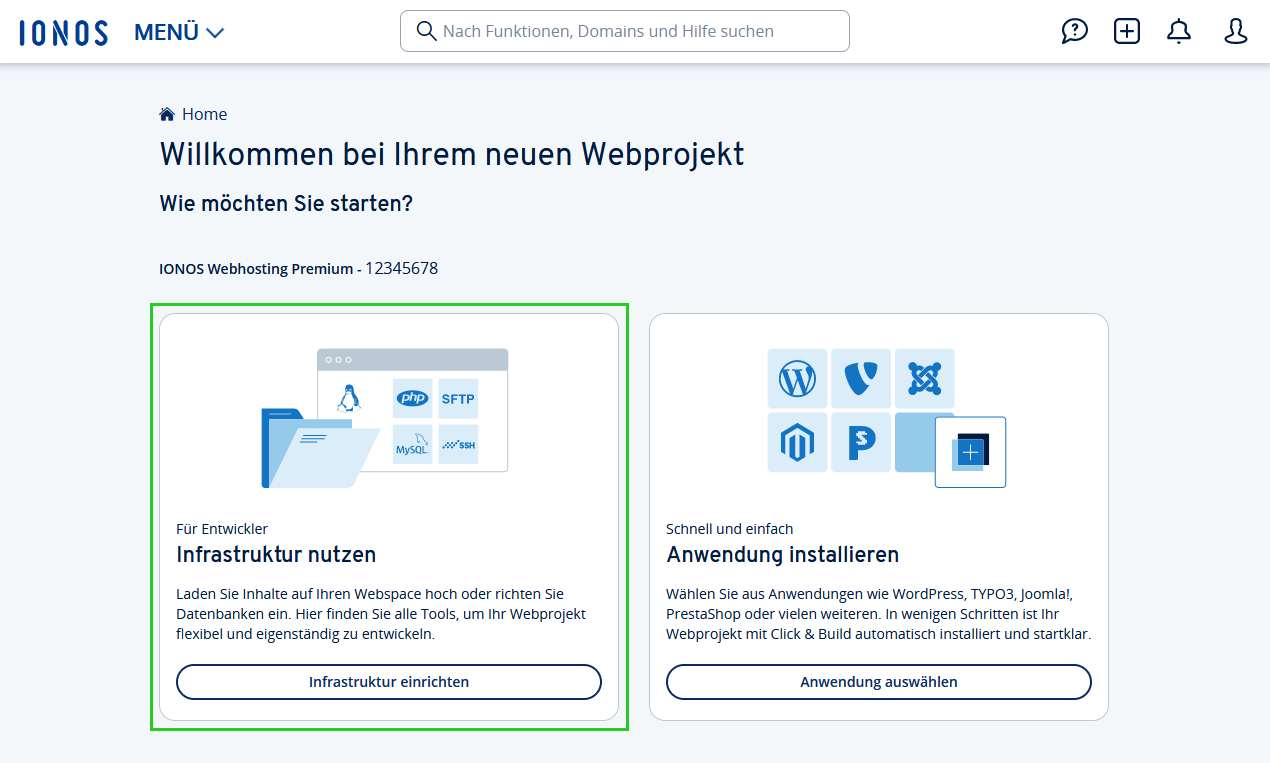
Task: Open the notifications bell
Action: point(1179,31)
